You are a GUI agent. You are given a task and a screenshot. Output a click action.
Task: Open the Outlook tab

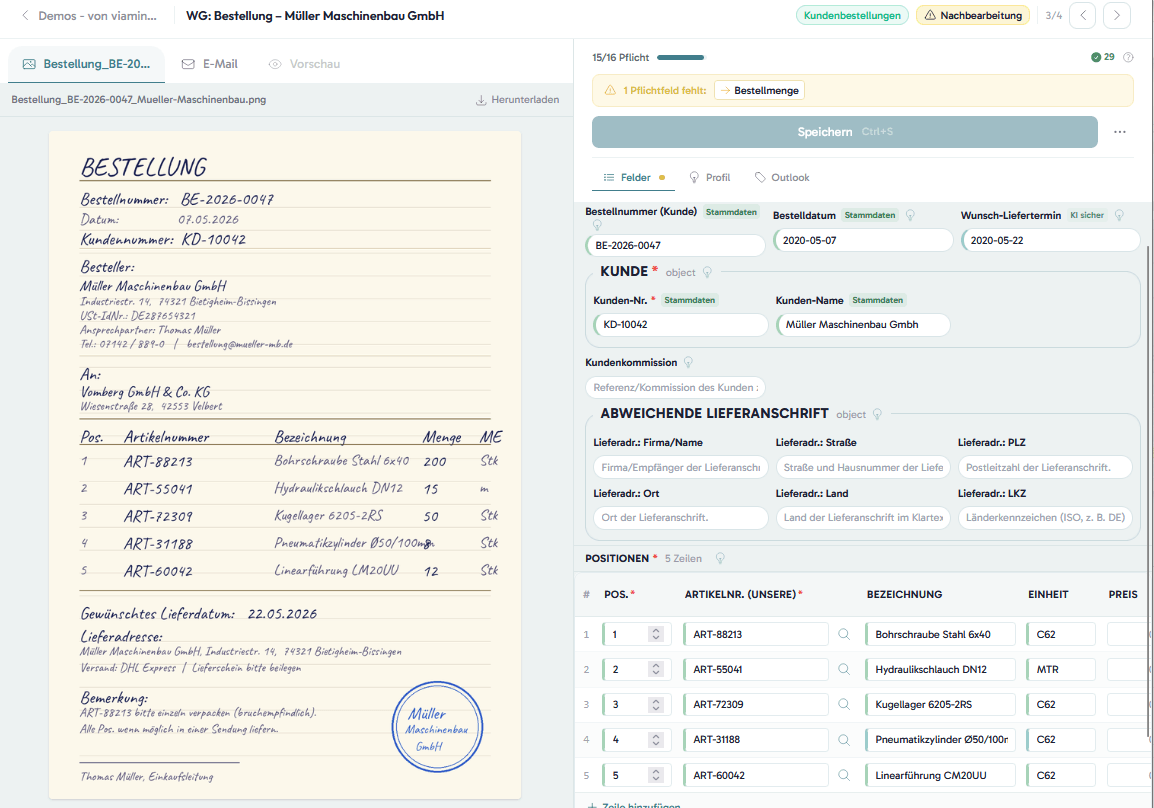(782, 177)
